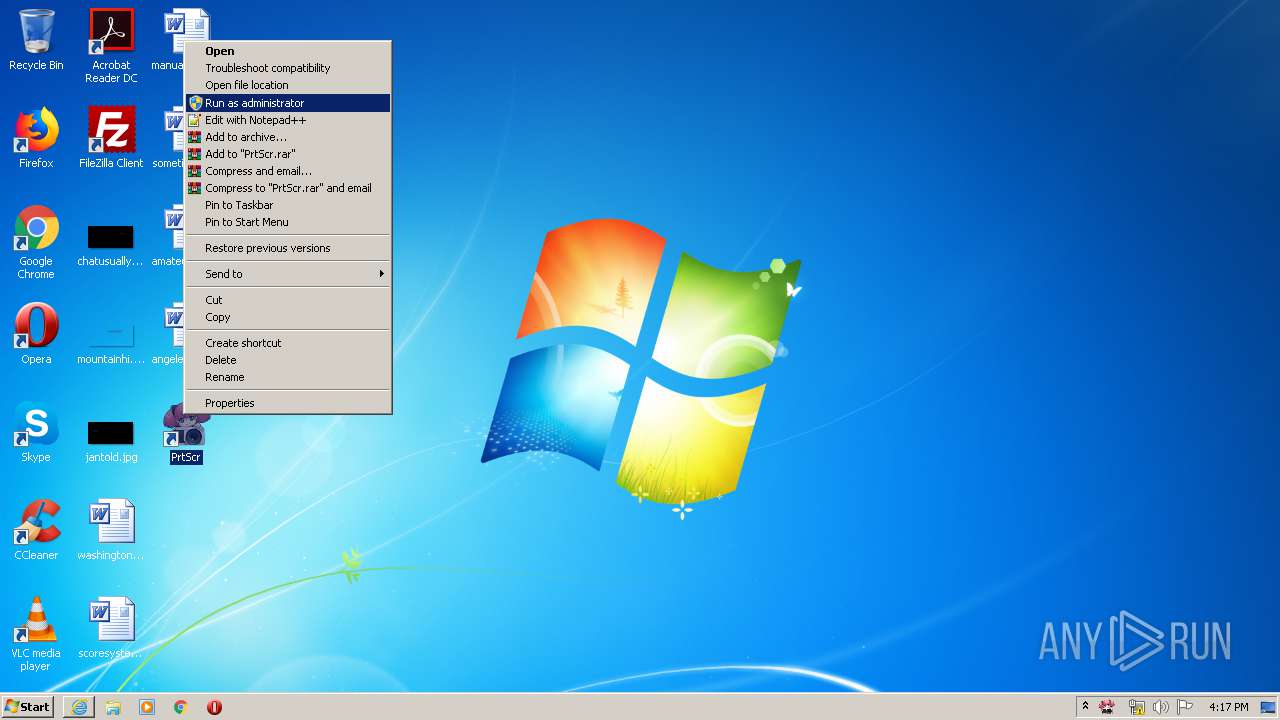The height and width of the screenshot is (720, 1280).
Task: Select Create shortcut entry
Action: pyautogui.click(x=288, y=343)
